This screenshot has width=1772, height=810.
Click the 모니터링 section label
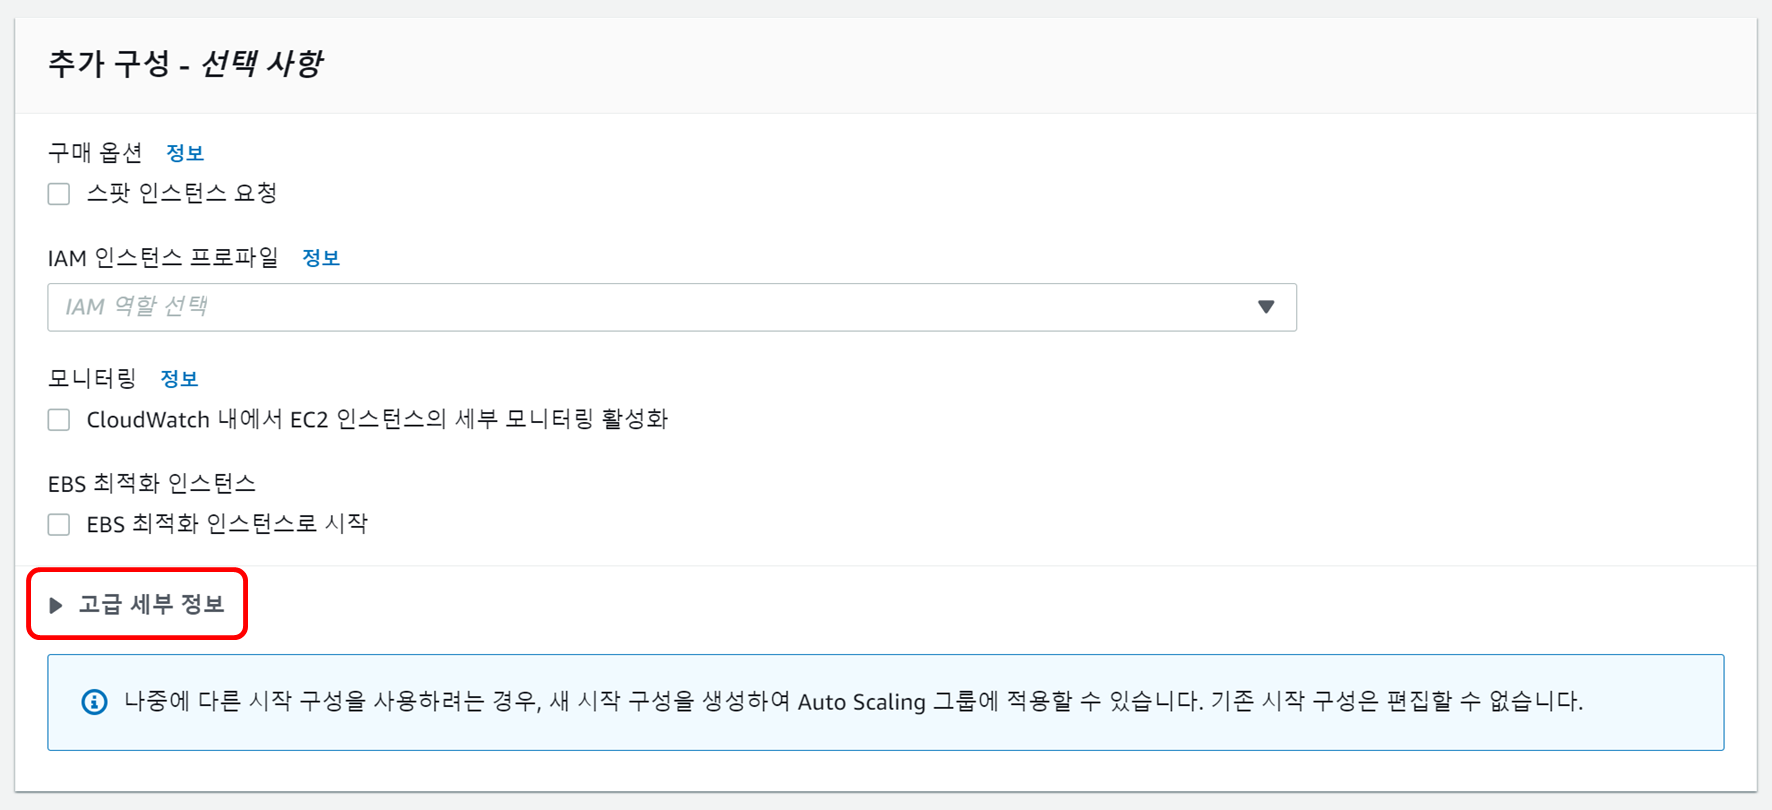click(92, 379)
